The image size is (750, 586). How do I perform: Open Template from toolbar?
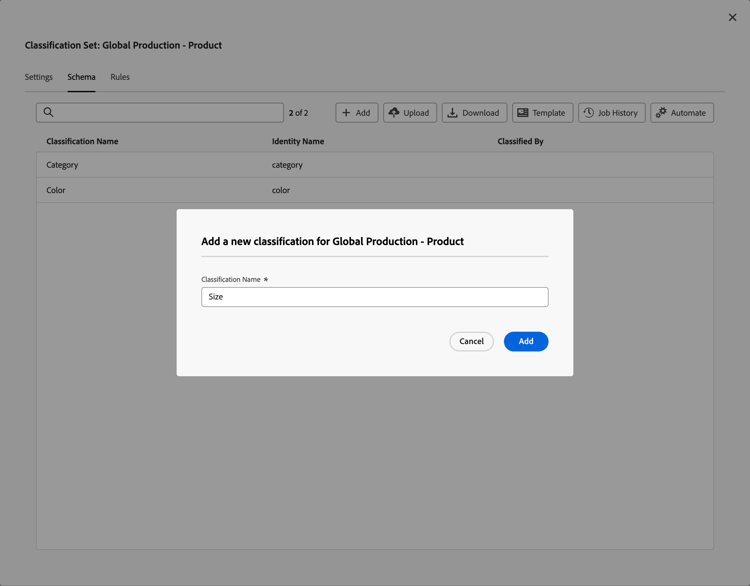pyautogui.click(x=542, y=113)
